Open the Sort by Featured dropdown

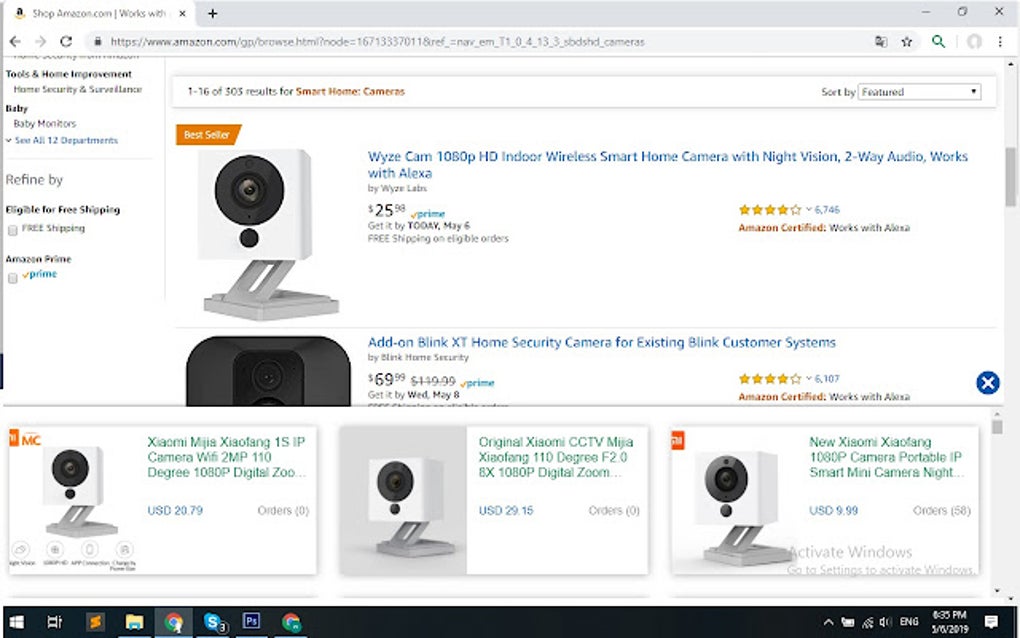[x=920, y=91]
